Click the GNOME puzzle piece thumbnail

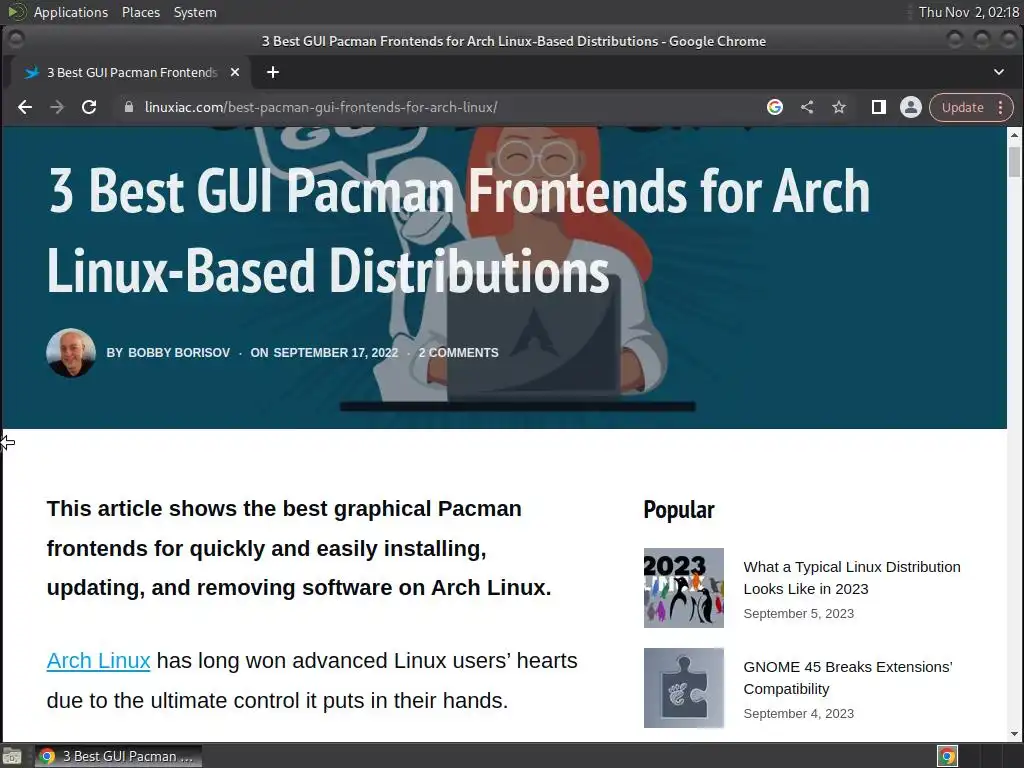pyautogui.click(x=684, y=688)
